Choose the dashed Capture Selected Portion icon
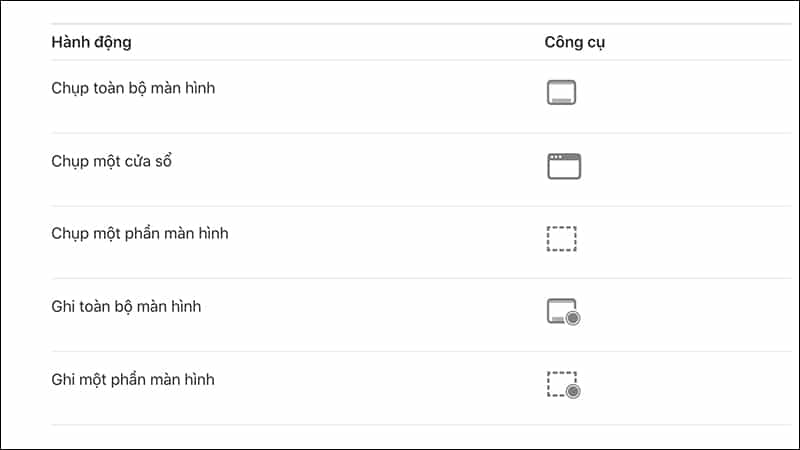Screen dimensions: 800x450 click(562, 239)
